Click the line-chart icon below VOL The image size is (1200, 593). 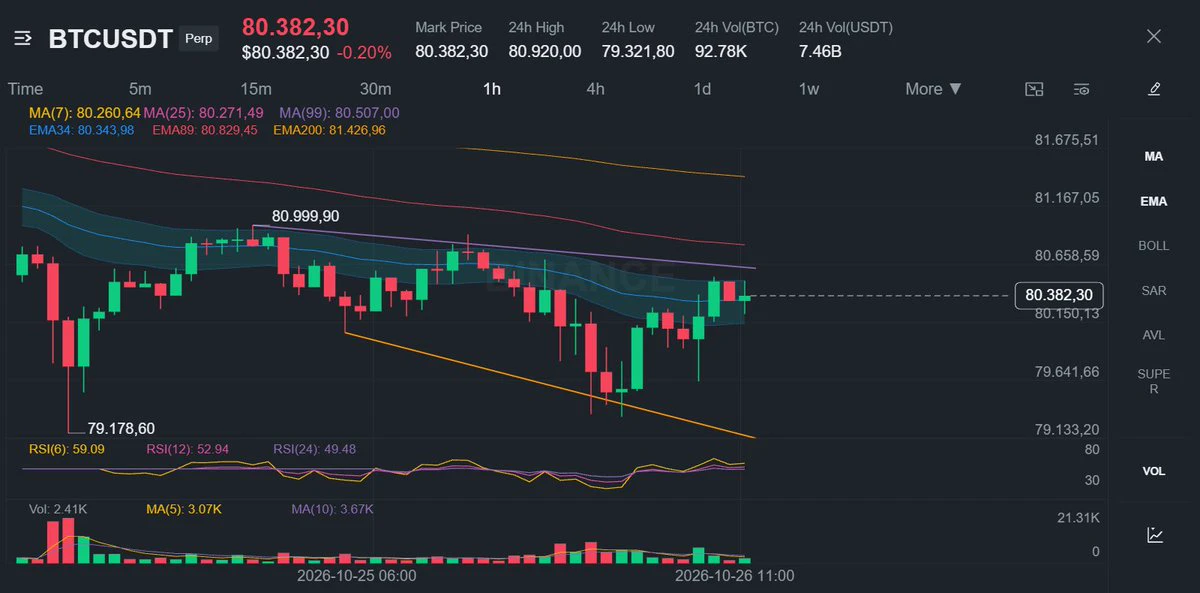coord(1154,535)
